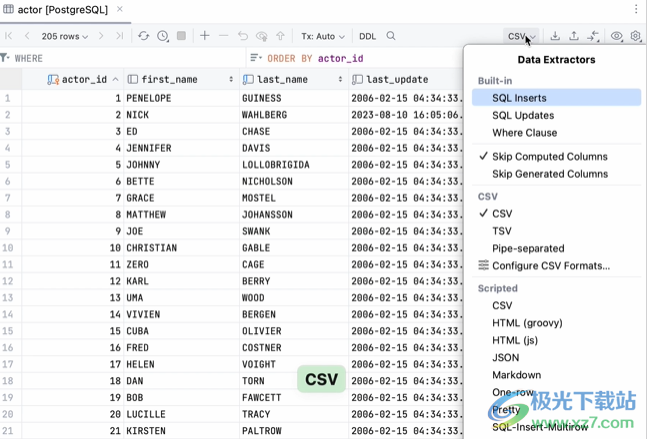
Task: Choose Where Clause extractor
Action: point(556,132)
